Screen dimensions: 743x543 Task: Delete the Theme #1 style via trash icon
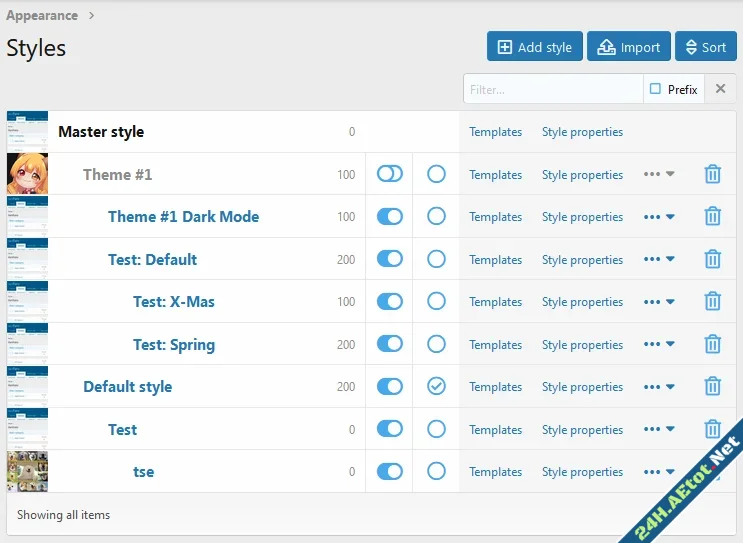click(x=712, y=174)
